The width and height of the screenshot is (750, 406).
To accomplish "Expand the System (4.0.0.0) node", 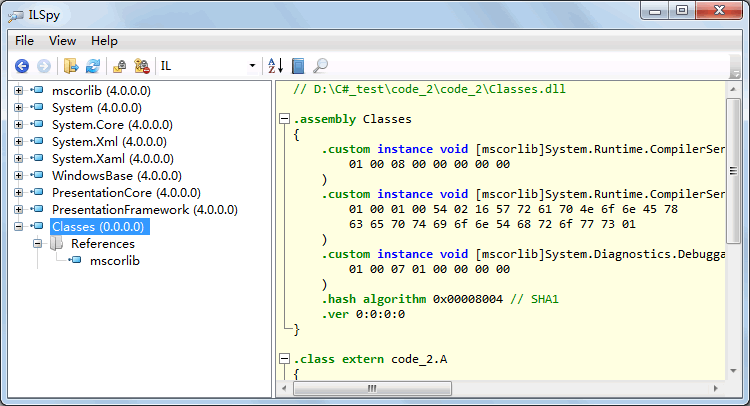I will point(19,108).
